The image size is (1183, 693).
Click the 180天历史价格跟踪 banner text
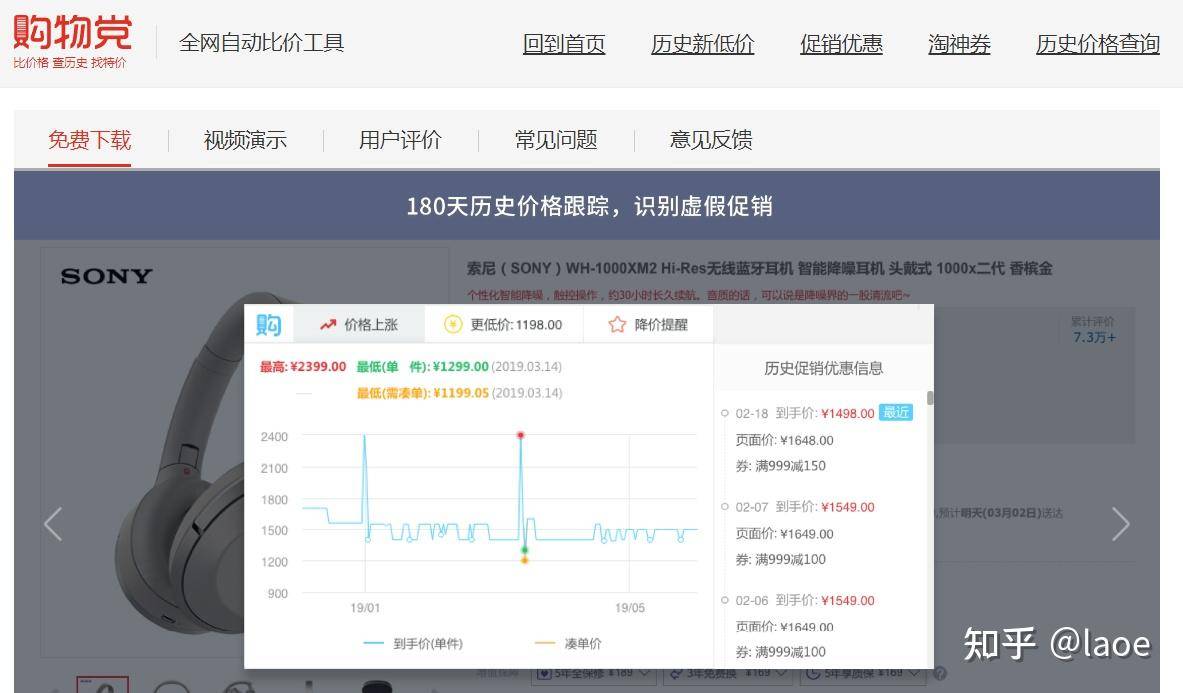click(589, 206)
